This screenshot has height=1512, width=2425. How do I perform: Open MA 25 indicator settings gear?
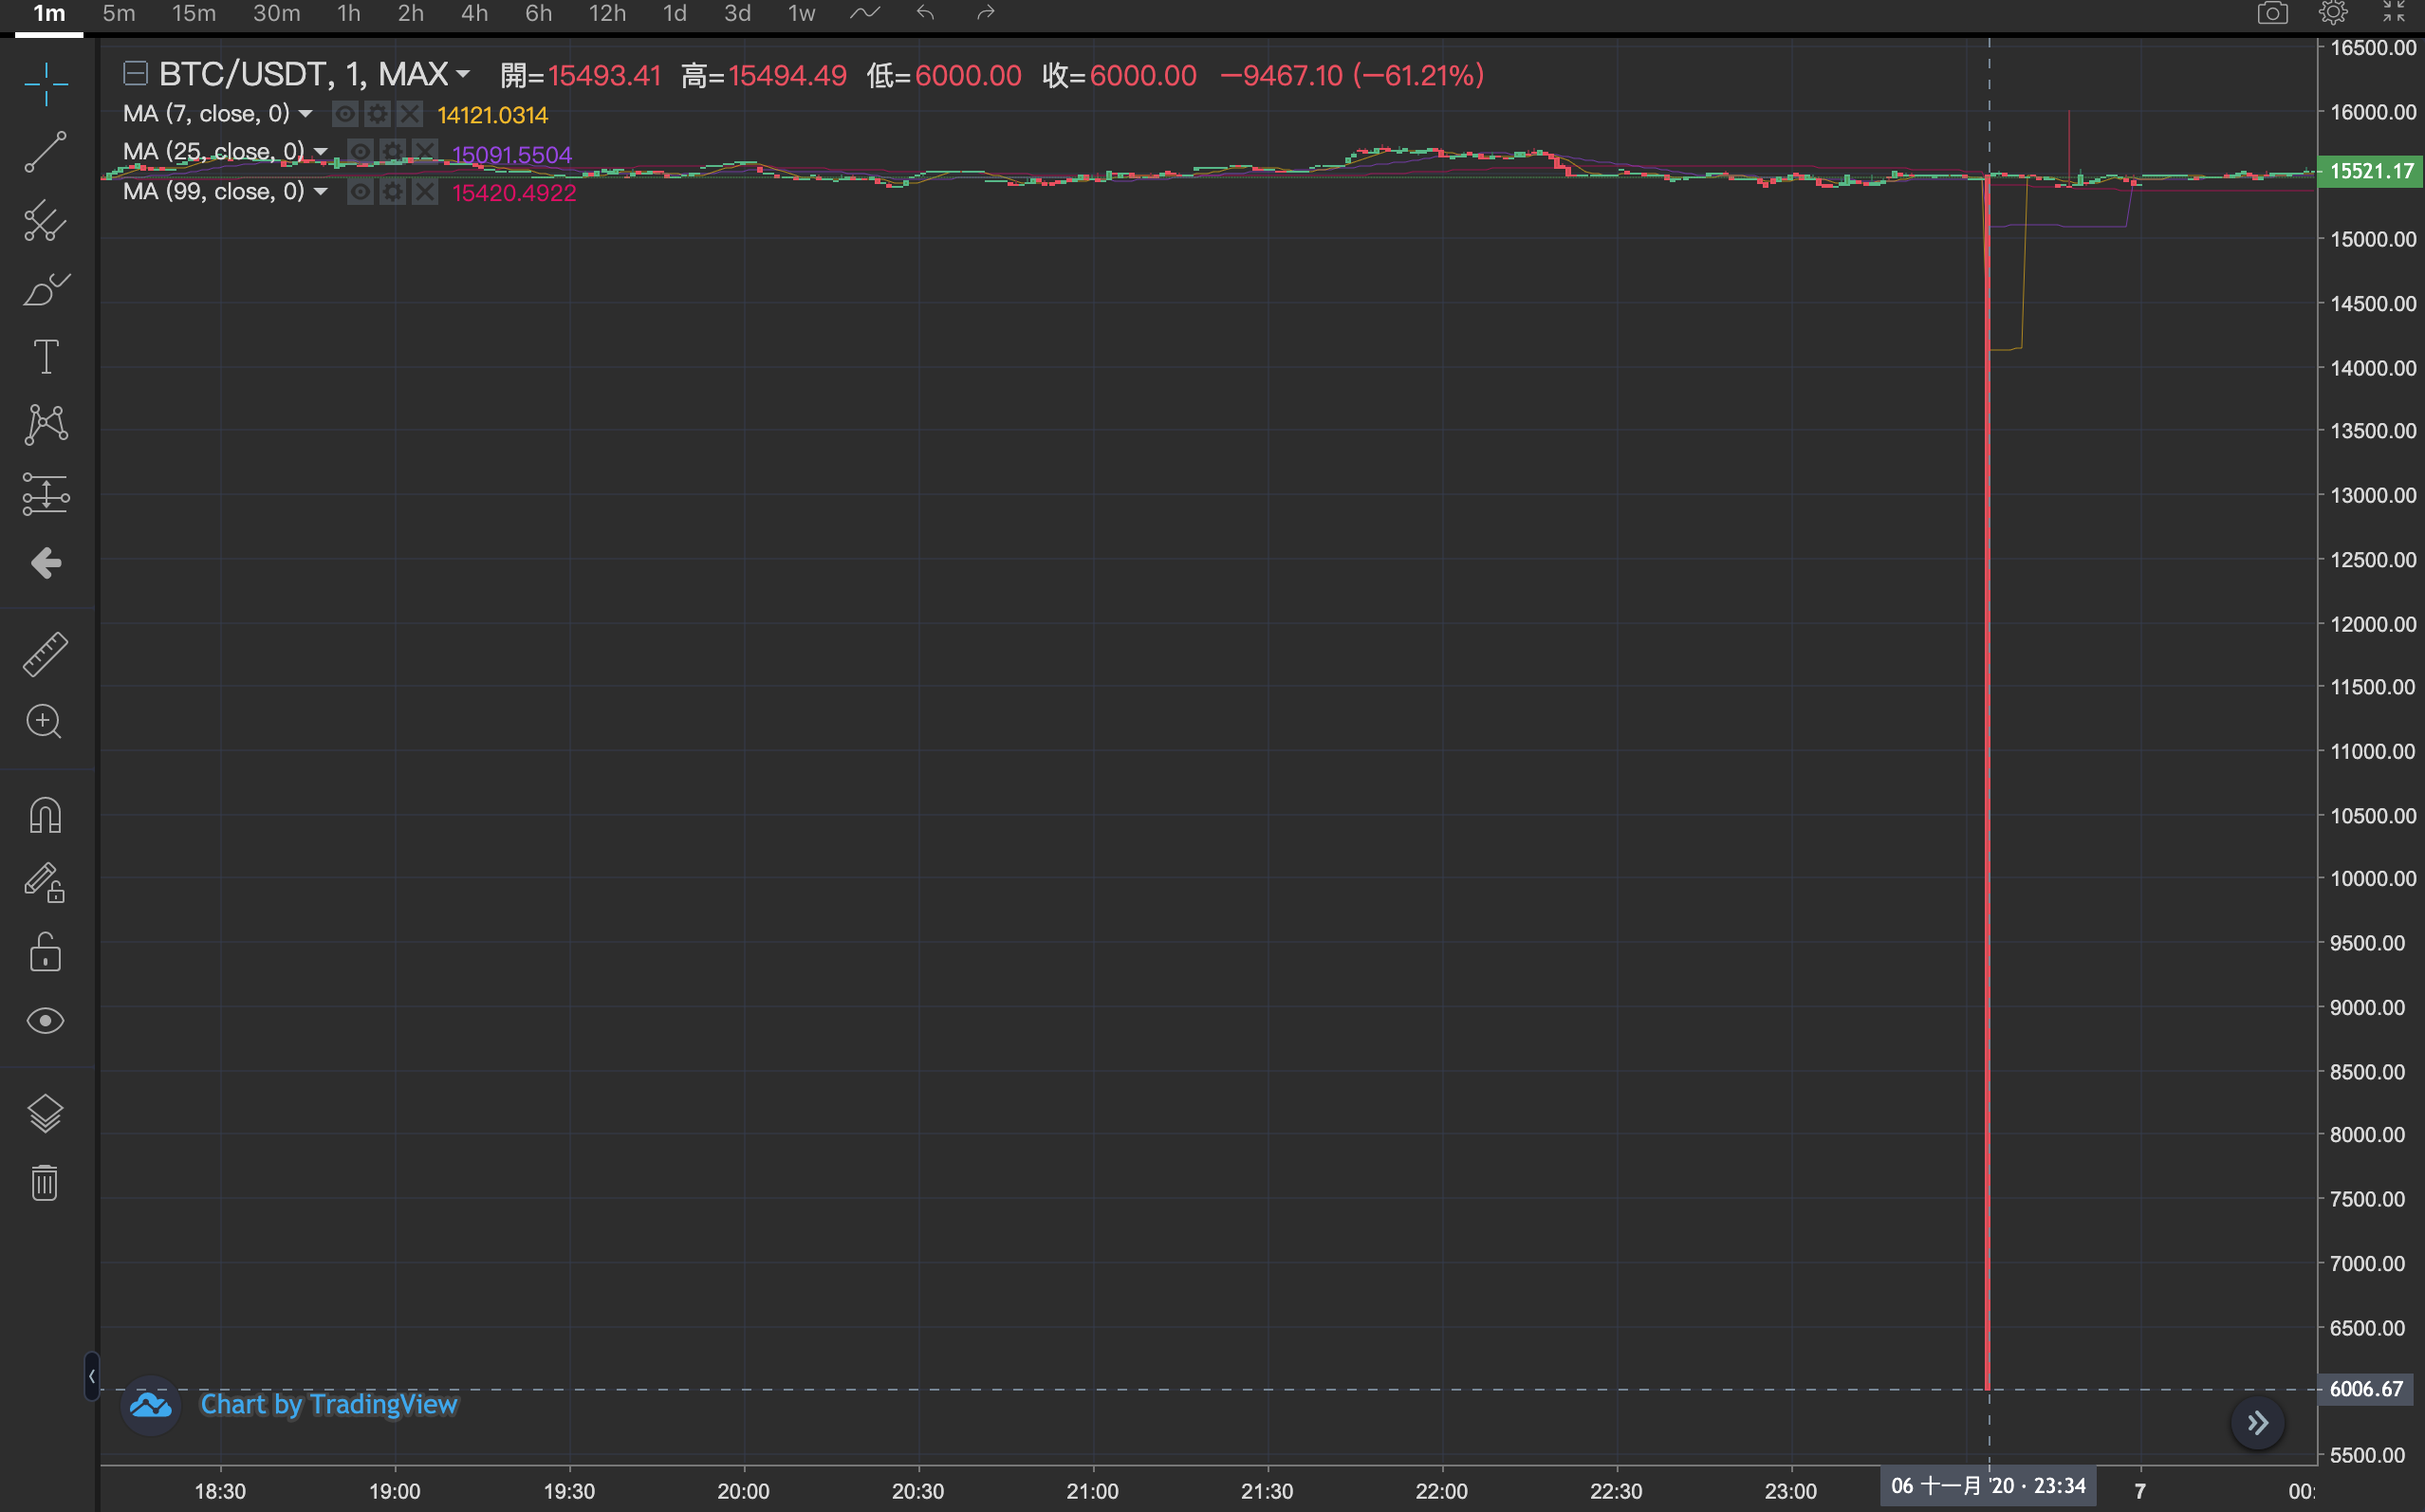click(393, 152)
